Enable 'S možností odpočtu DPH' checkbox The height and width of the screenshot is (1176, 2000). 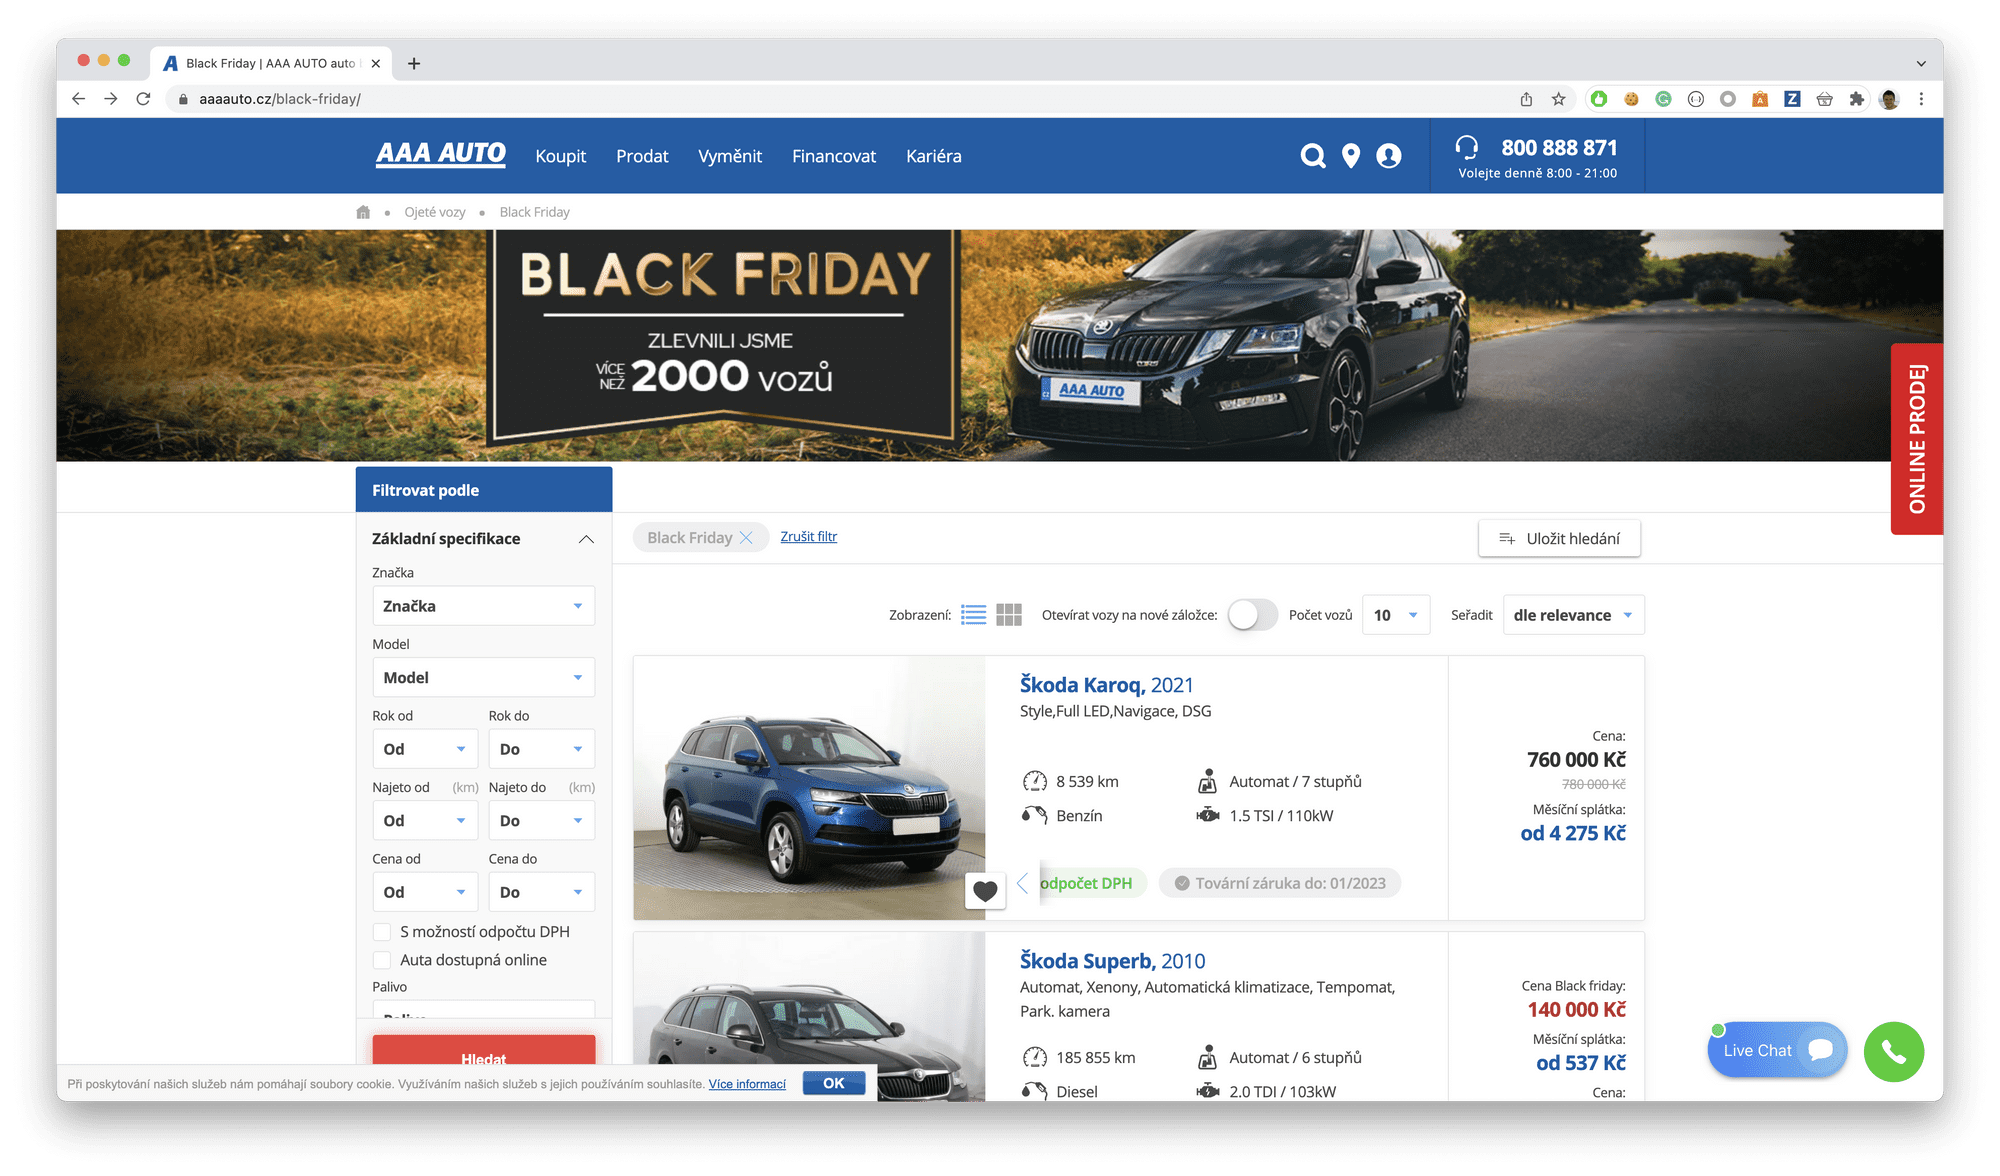(382, 931)
